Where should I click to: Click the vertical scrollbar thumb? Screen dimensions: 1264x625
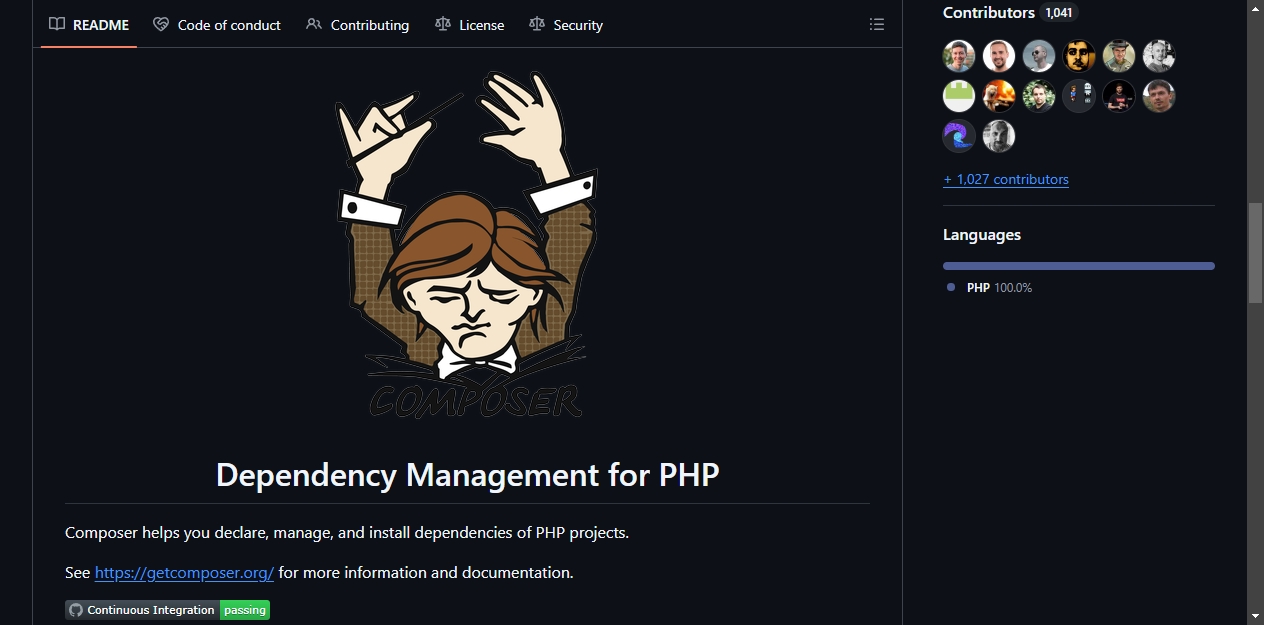[1255, 253]
